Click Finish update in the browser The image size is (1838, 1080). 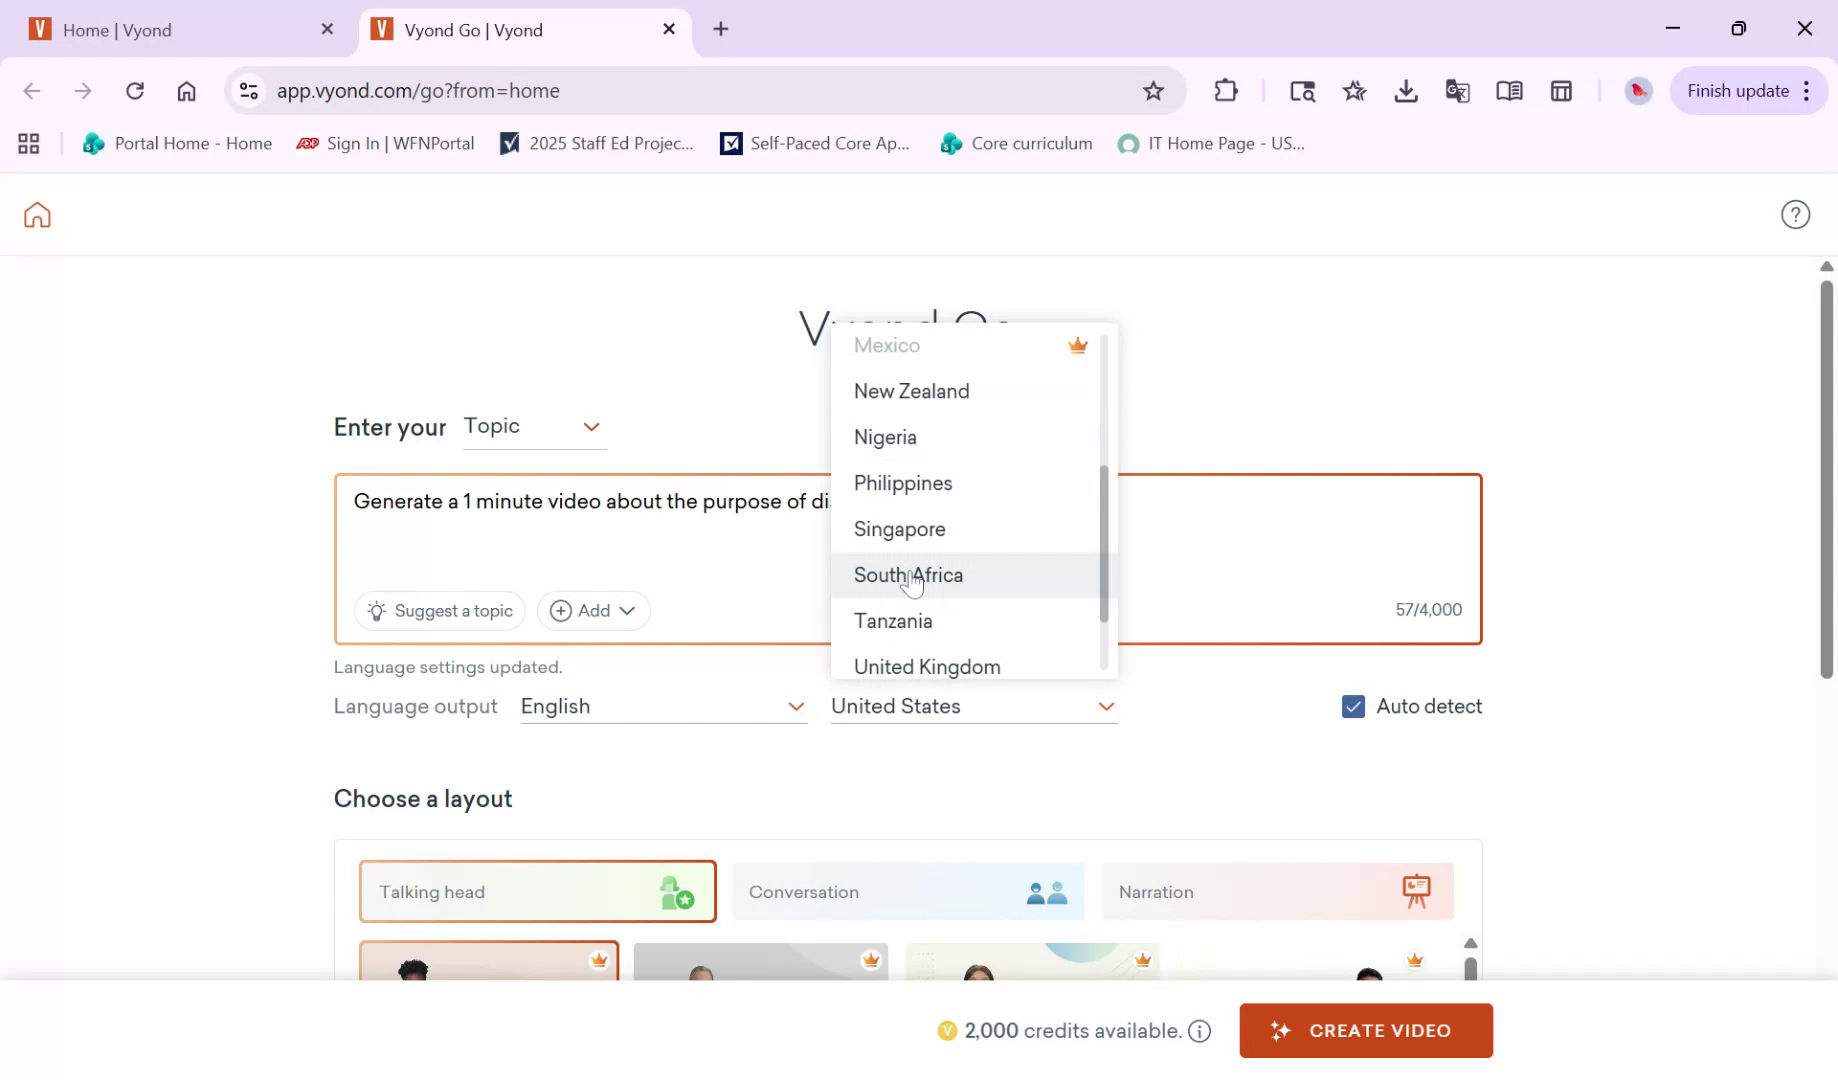click(x=1738, y=90)
